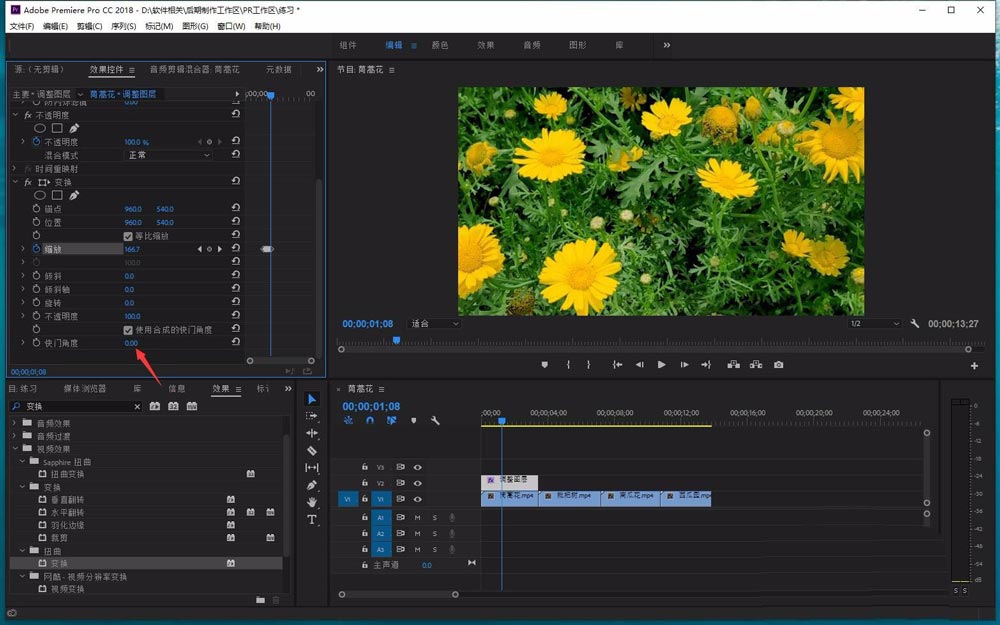
Task: Expand the 音频效果 folder
Action: point(15,423)
